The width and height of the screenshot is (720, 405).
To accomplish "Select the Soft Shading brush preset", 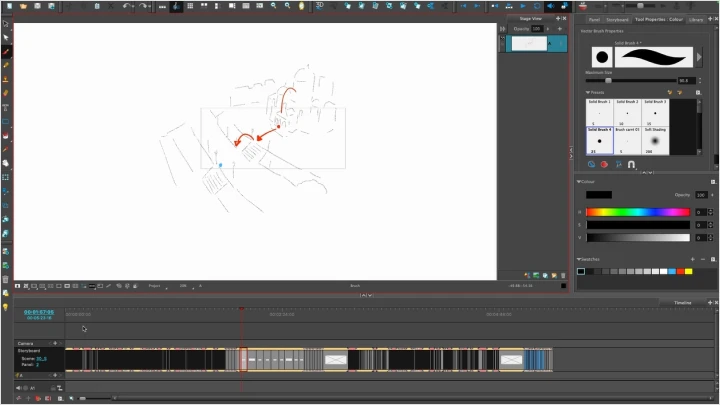I will coord(655,141).
